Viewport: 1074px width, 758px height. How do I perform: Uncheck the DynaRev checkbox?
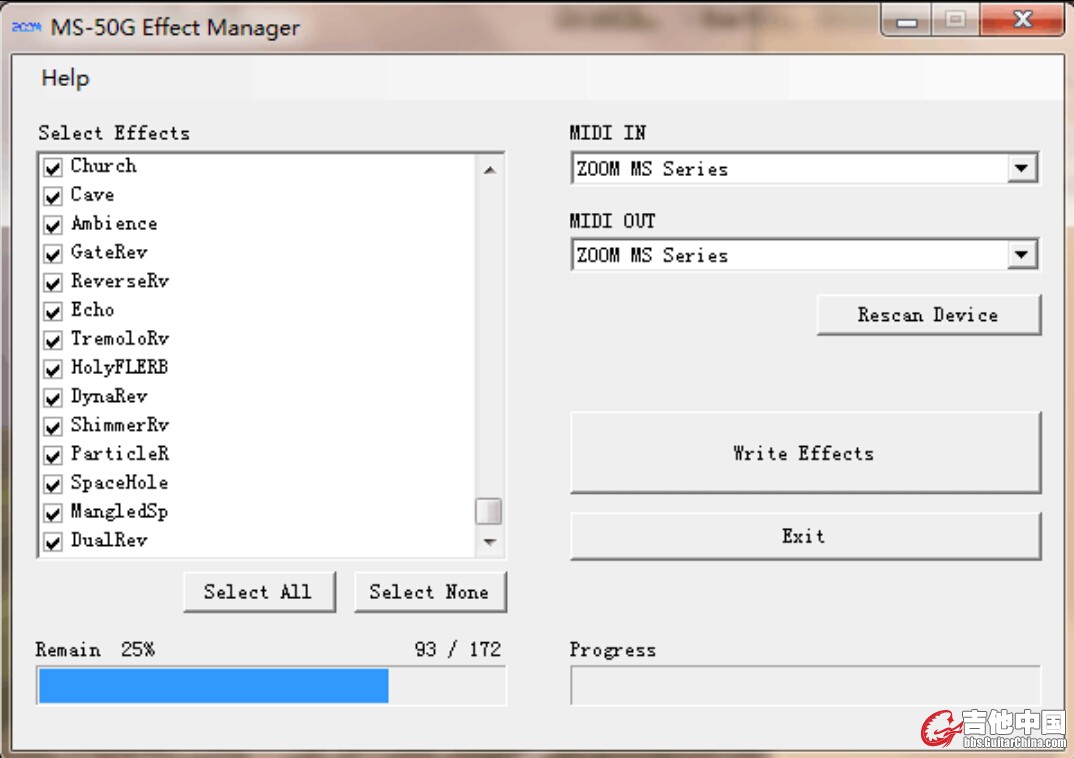pyautogui.click(x=53, y=397)
